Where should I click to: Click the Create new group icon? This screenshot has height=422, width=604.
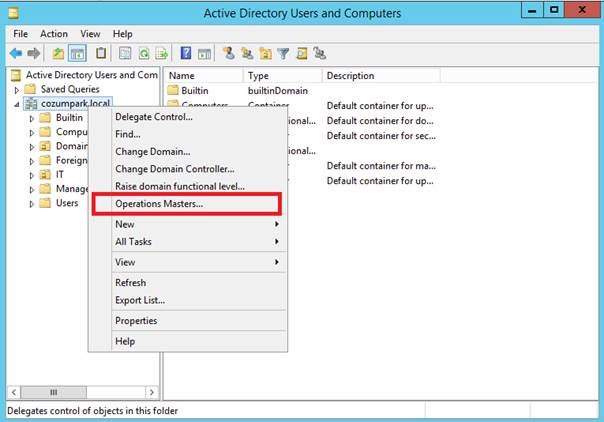(x=247, y=54)
